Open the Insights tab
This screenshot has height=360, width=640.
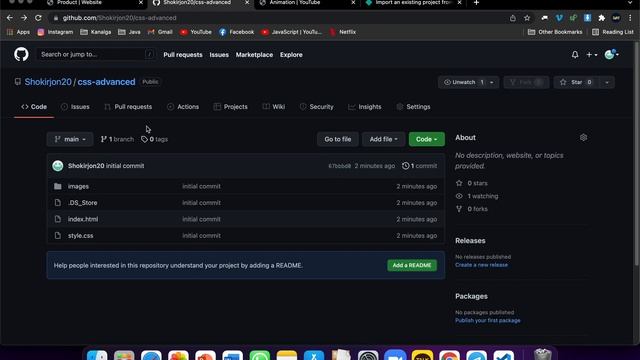364,107
